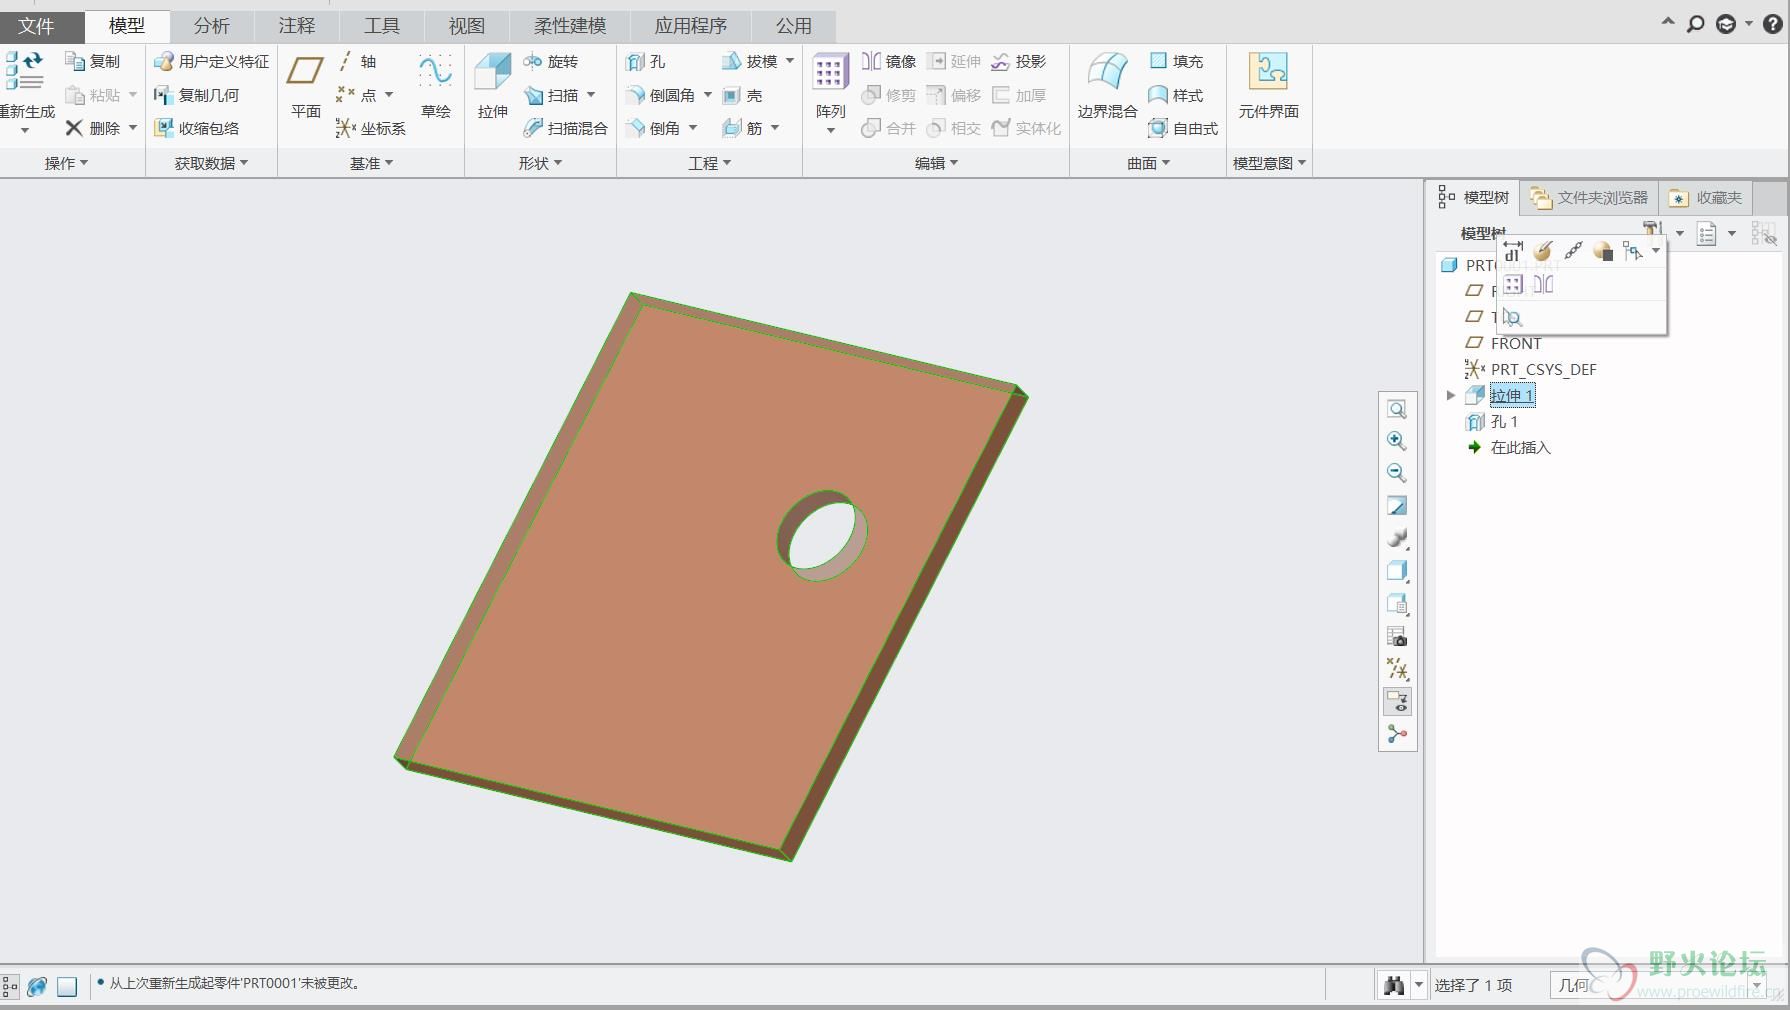Open the 收藏夹 panel tab
Viewport: 1790px width, 1010px height.
[1706, 198]
